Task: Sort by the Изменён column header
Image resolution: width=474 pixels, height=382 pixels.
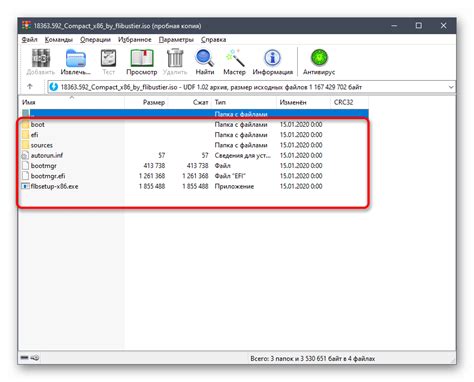Action: tap(303, 102)
